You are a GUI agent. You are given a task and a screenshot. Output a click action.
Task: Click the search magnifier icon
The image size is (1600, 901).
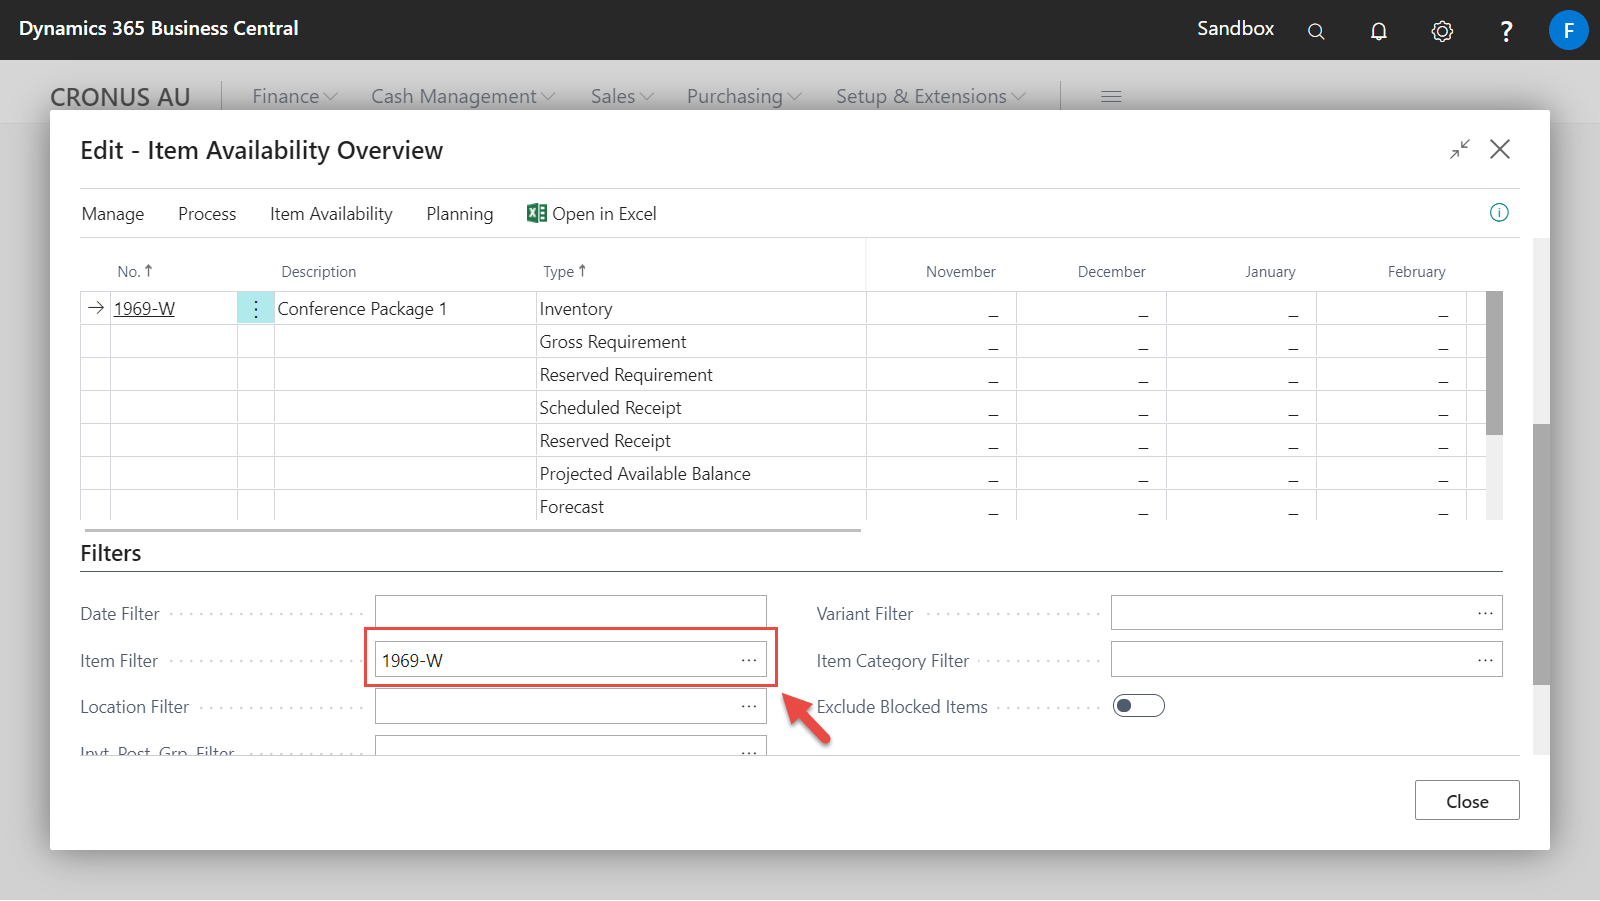point(1316,31)
